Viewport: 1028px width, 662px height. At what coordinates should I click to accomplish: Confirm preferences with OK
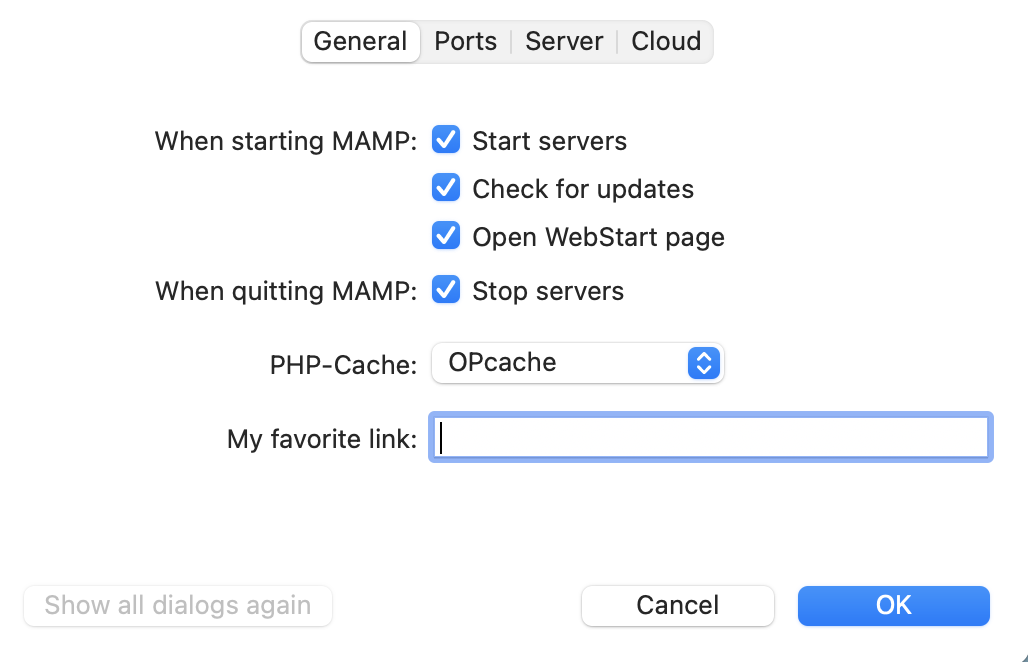(x=893, y=605)
